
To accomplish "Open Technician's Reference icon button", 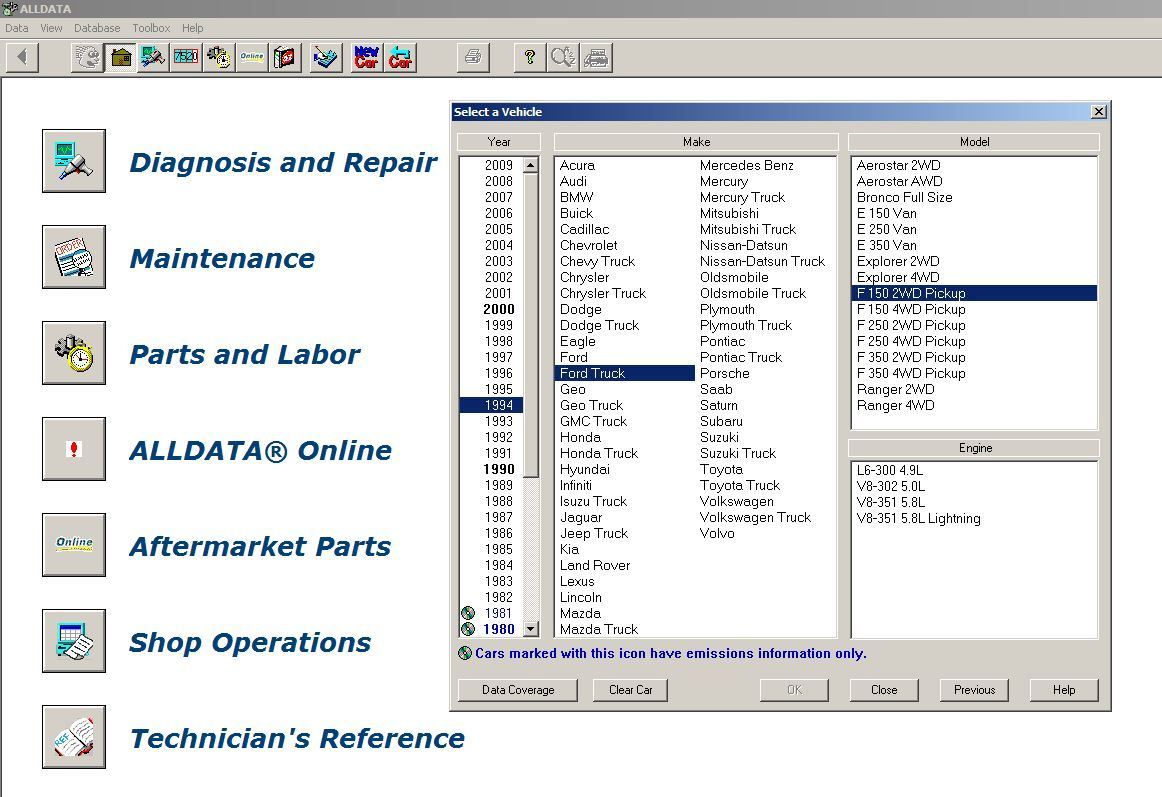I will click(74, 737).
